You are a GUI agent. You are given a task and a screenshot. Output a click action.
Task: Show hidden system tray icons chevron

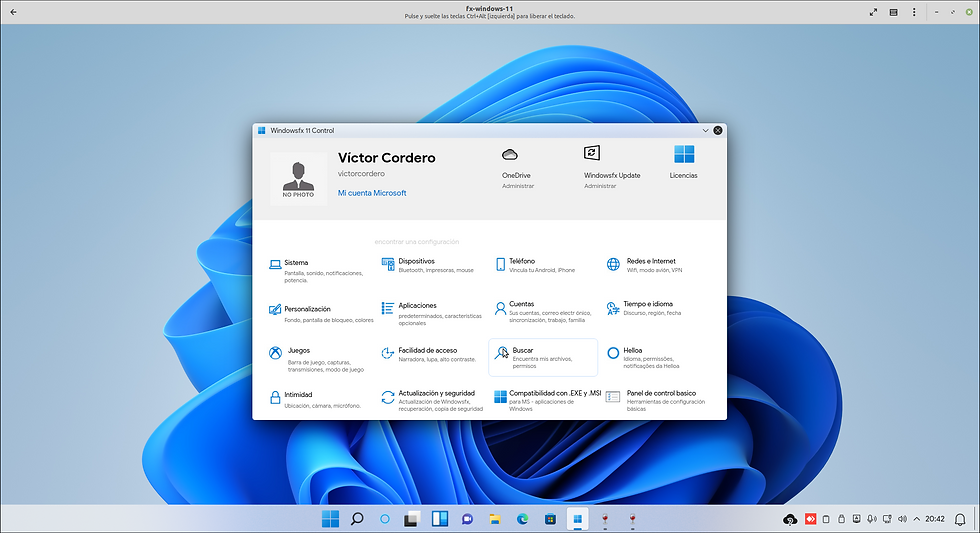[917, 519]
